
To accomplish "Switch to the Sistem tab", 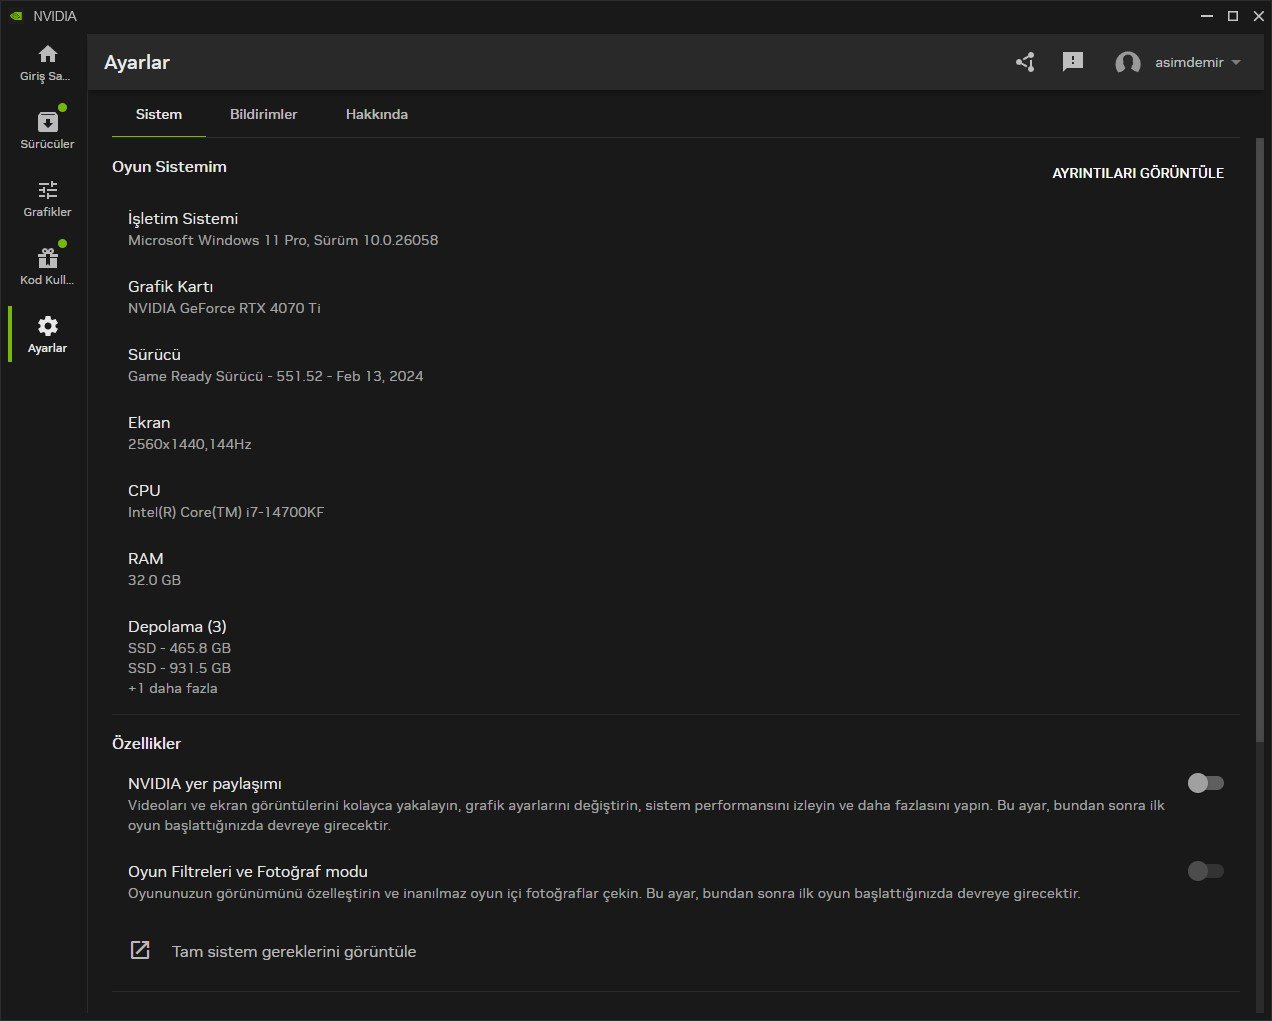I will [x=159, y=114].
